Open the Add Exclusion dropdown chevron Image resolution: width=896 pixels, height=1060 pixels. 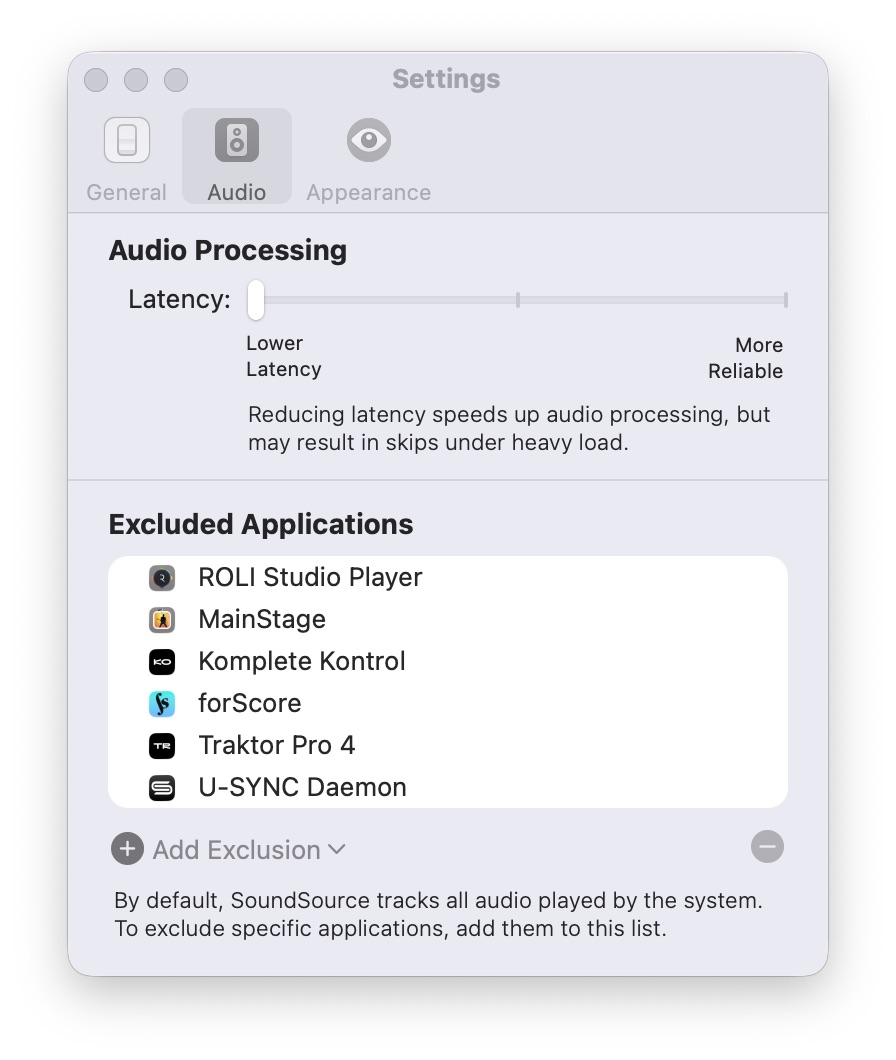(337, 849)
